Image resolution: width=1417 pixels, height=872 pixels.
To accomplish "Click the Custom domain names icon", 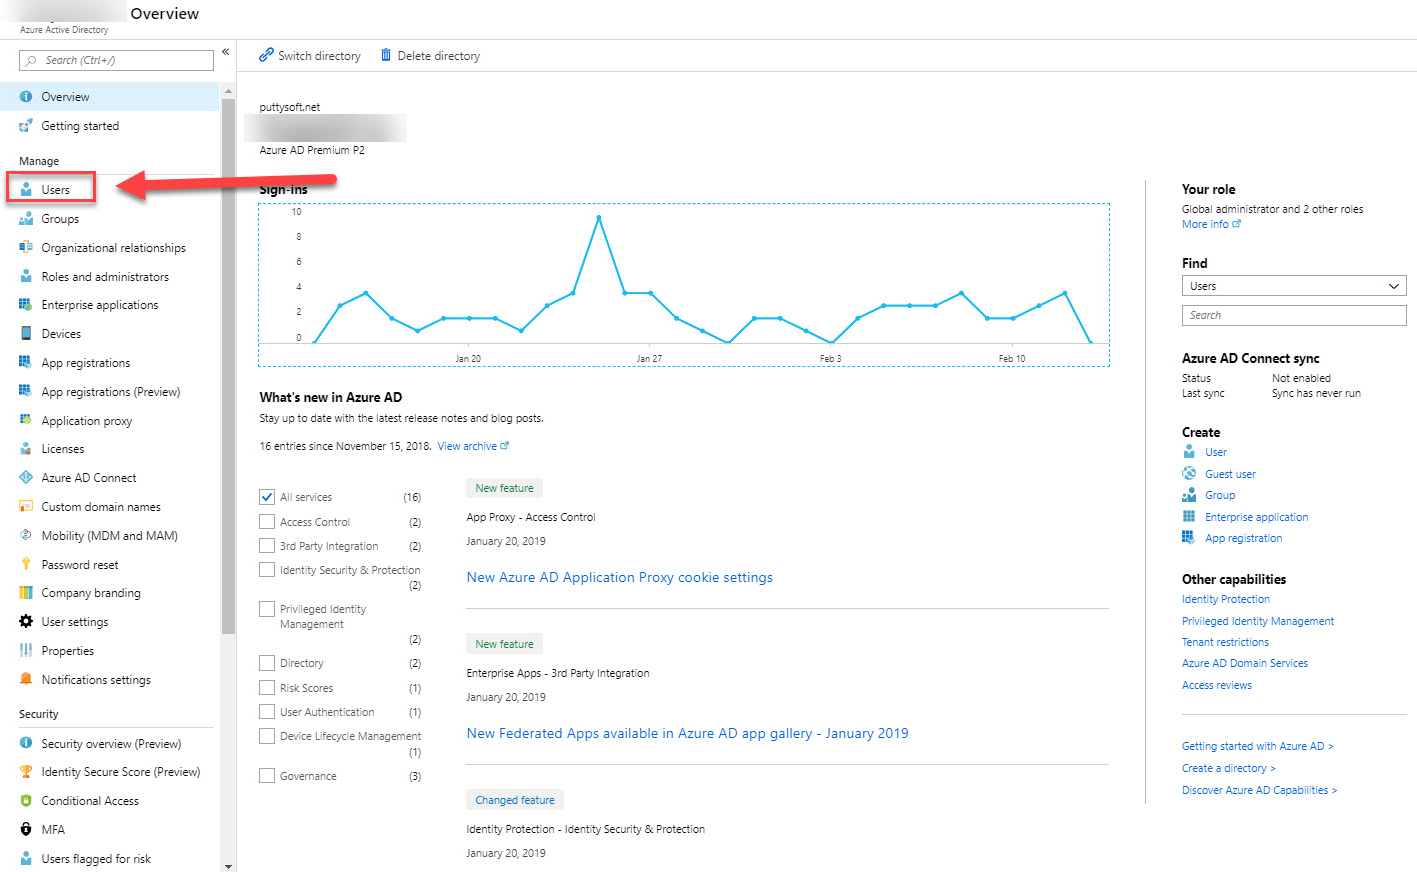I will point(26,507).
